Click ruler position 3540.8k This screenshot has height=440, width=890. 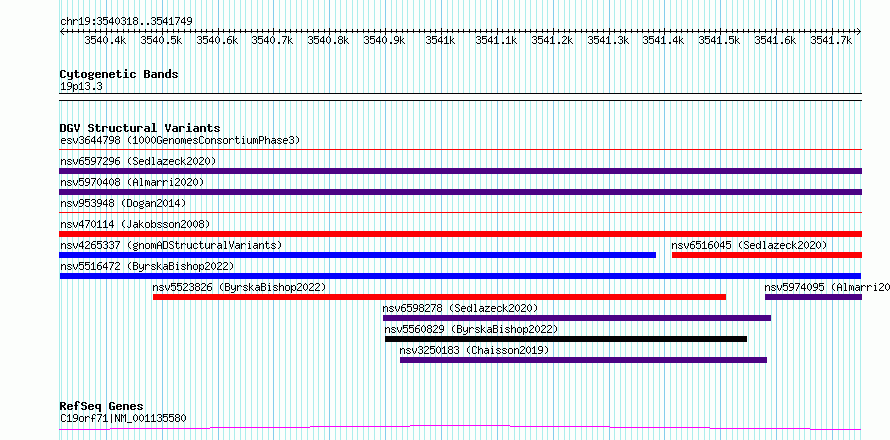point(329,40)
